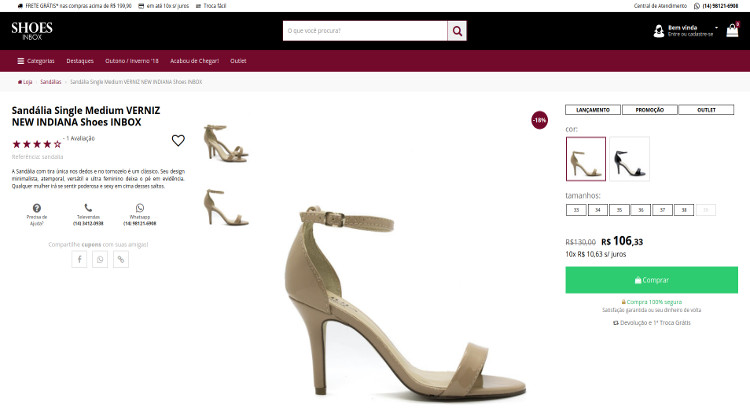Select the greyed-out last size option
This screenshot has height=410, width=750.
(x=706, y=210)
